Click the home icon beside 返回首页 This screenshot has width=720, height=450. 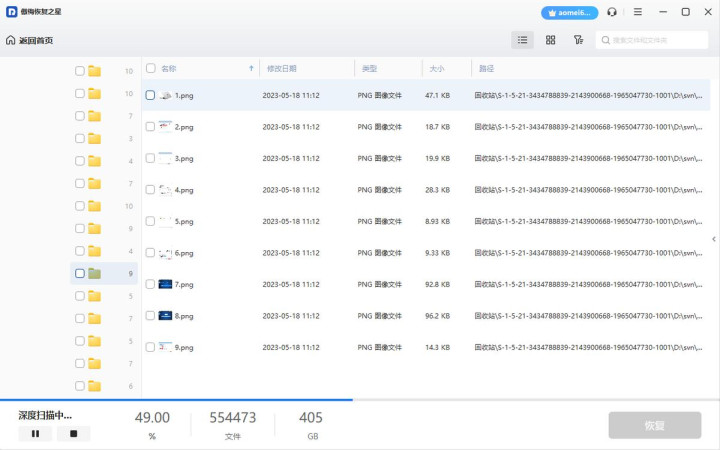click(x=11, y=41)
